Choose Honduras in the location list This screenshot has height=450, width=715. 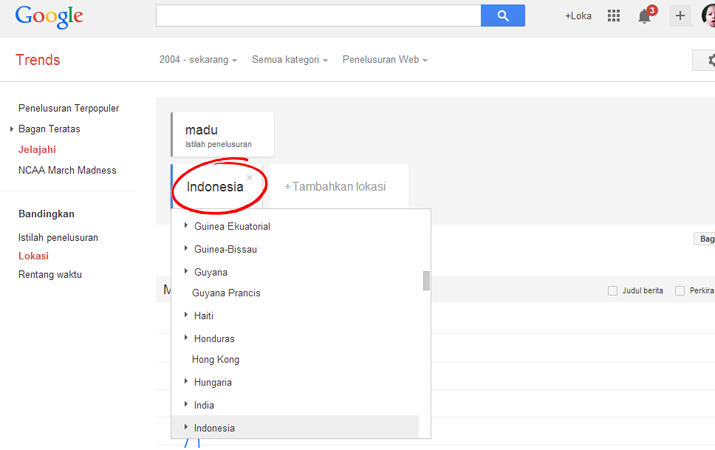pos(214,339)
